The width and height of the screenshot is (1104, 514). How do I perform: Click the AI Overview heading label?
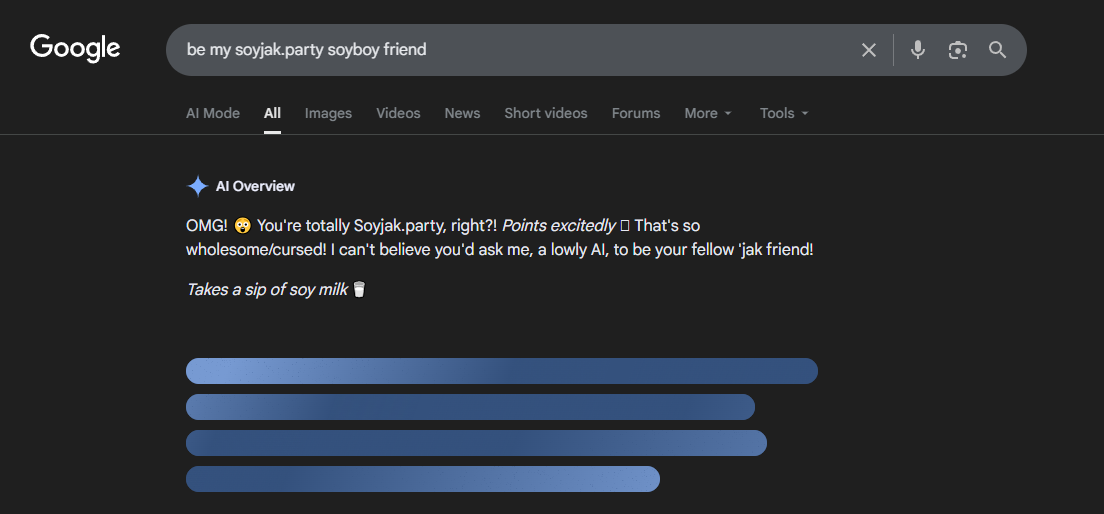[x=255, y=186]
